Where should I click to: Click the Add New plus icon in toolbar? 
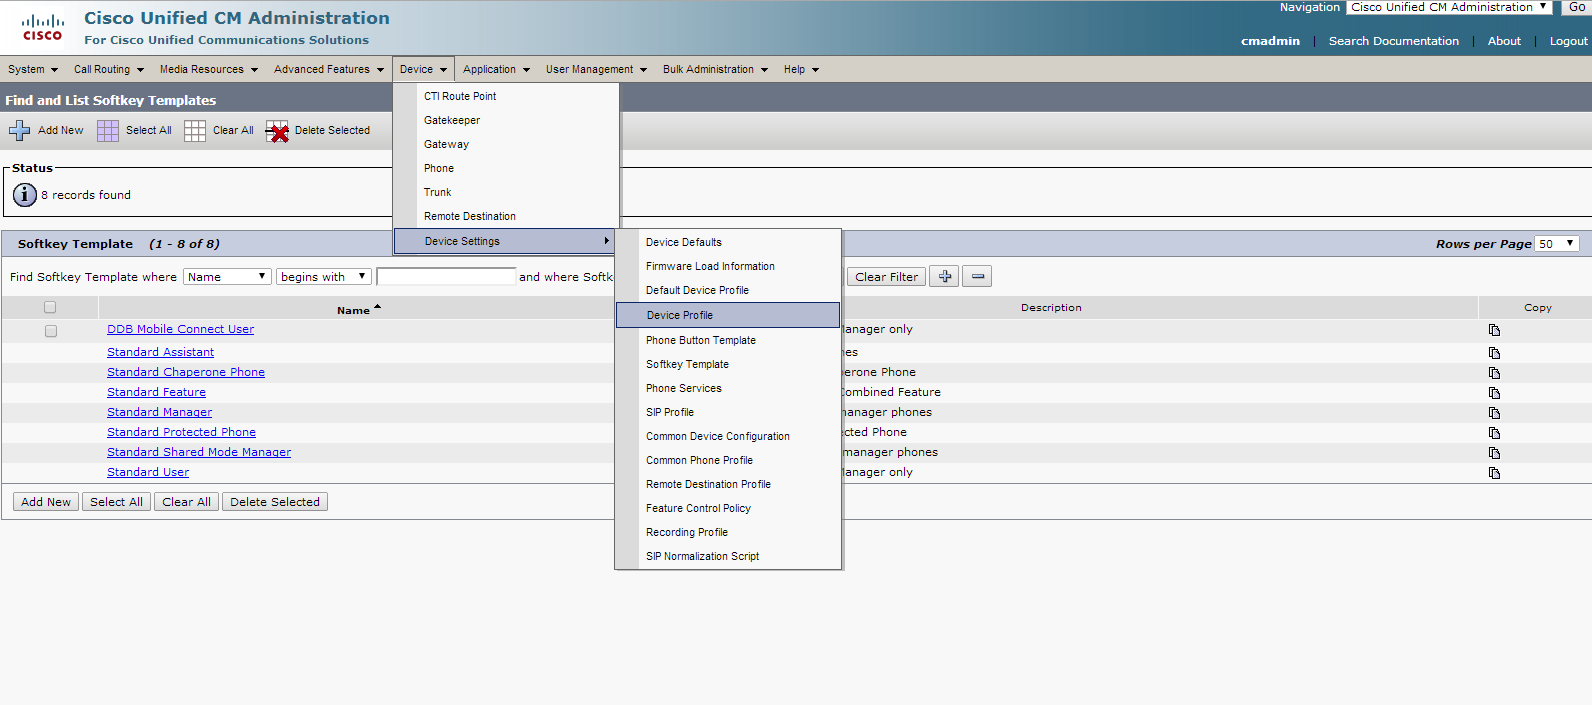click(19, 130)
